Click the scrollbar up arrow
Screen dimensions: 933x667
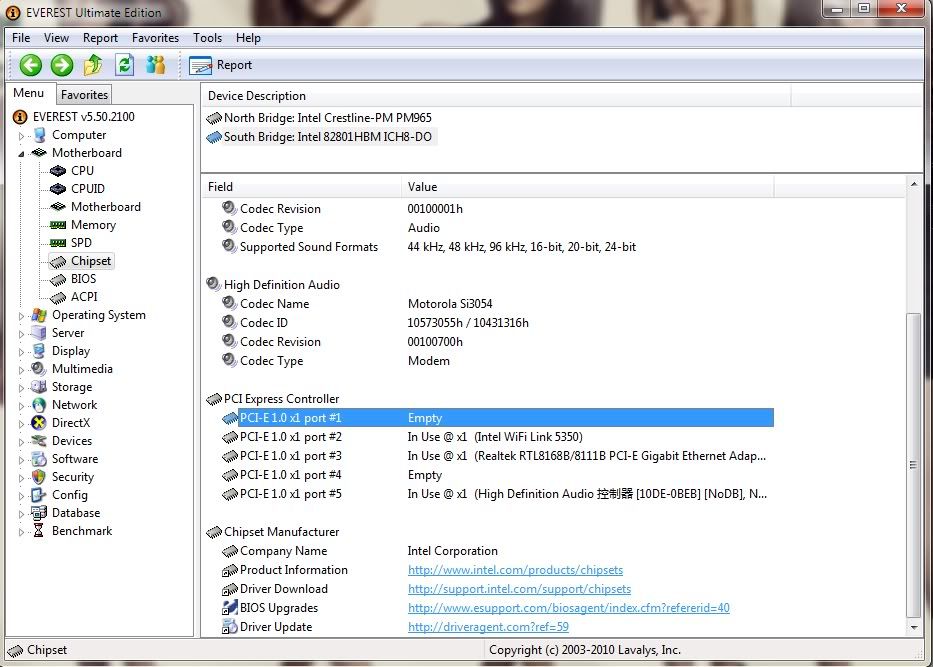(913, 184)
